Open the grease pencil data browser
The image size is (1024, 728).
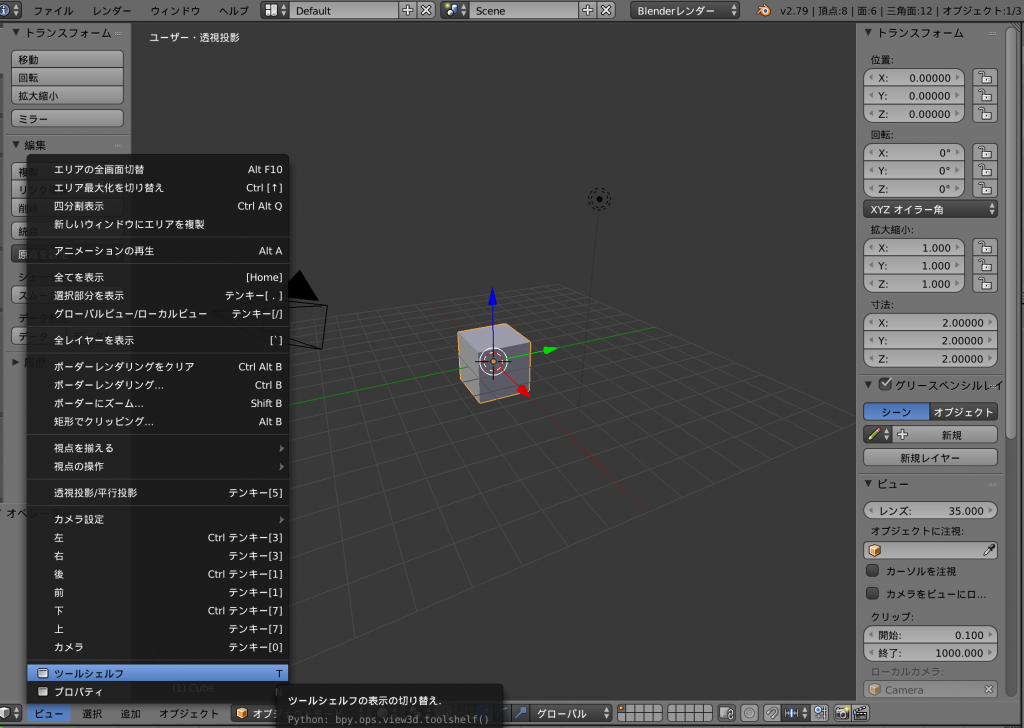[877, 435]
